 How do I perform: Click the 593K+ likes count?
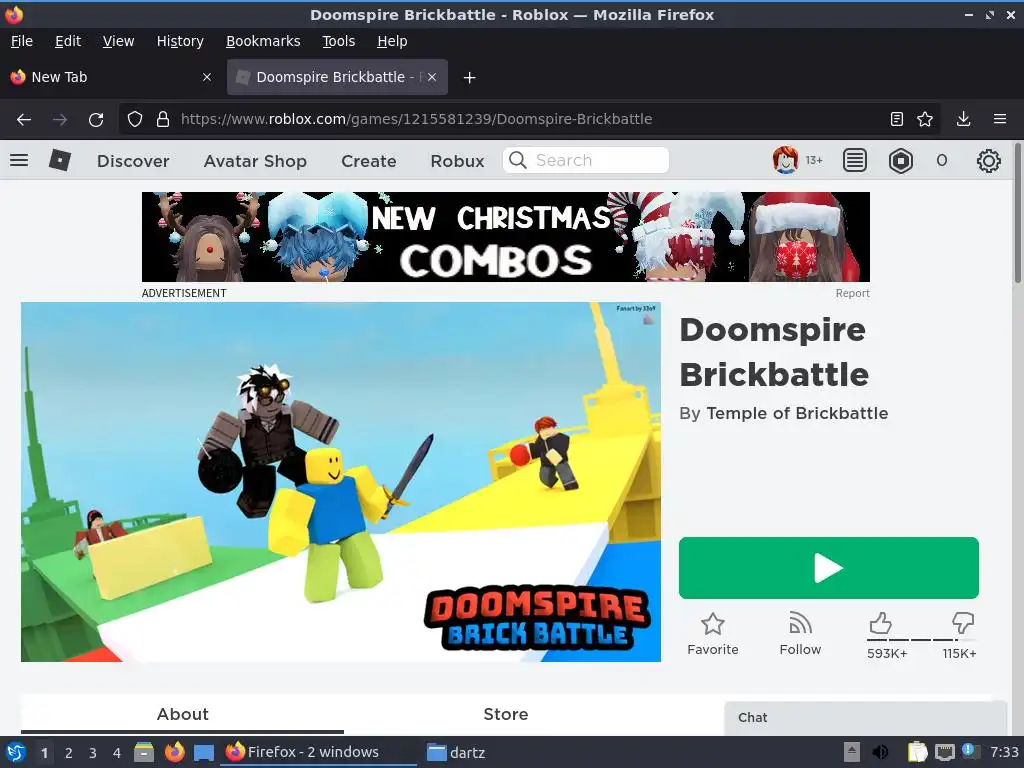tap(887, 654)
